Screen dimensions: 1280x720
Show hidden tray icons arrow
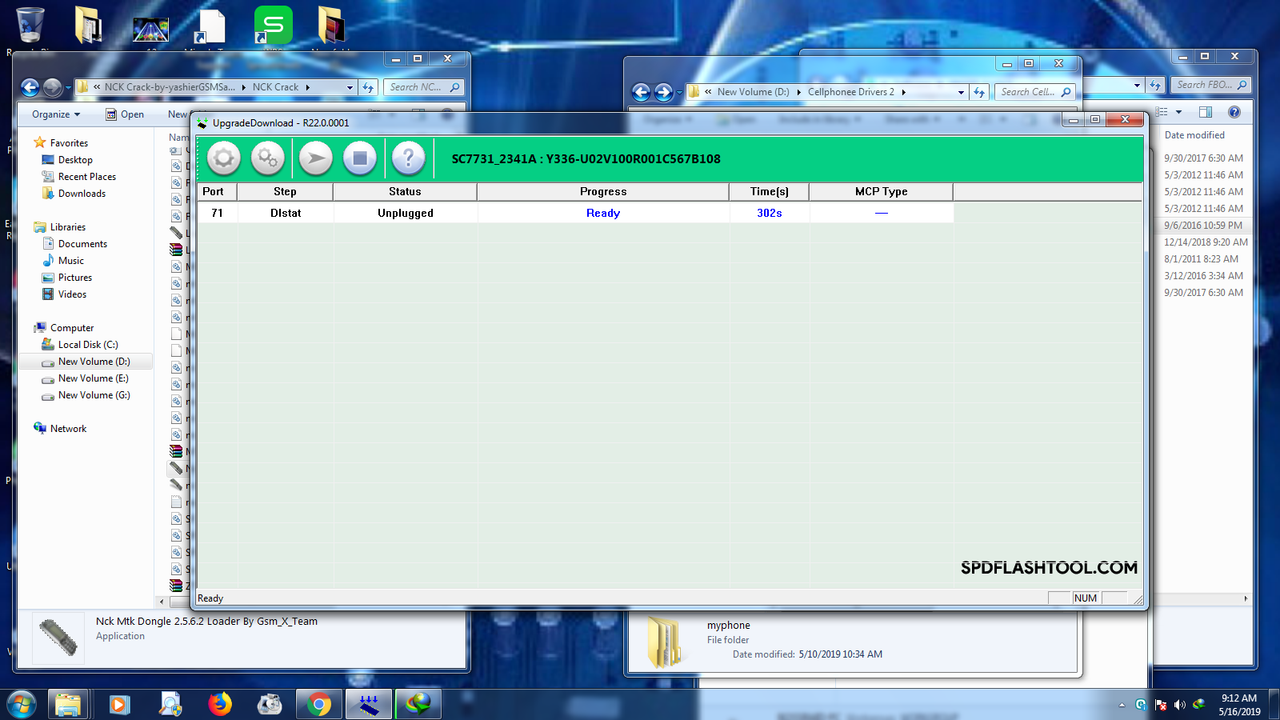pyautogui.click(x=1122, y=704)
